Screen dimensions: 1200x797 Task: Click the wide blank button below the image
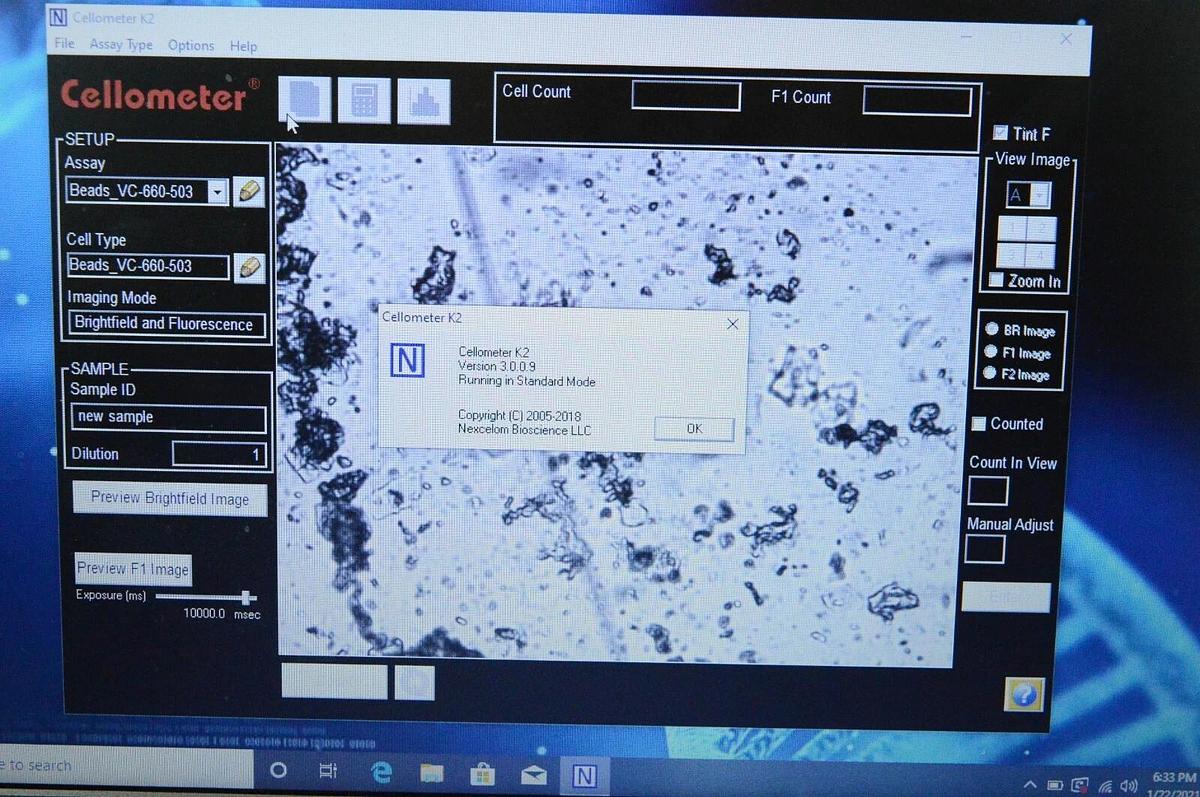tap(334, 680)
